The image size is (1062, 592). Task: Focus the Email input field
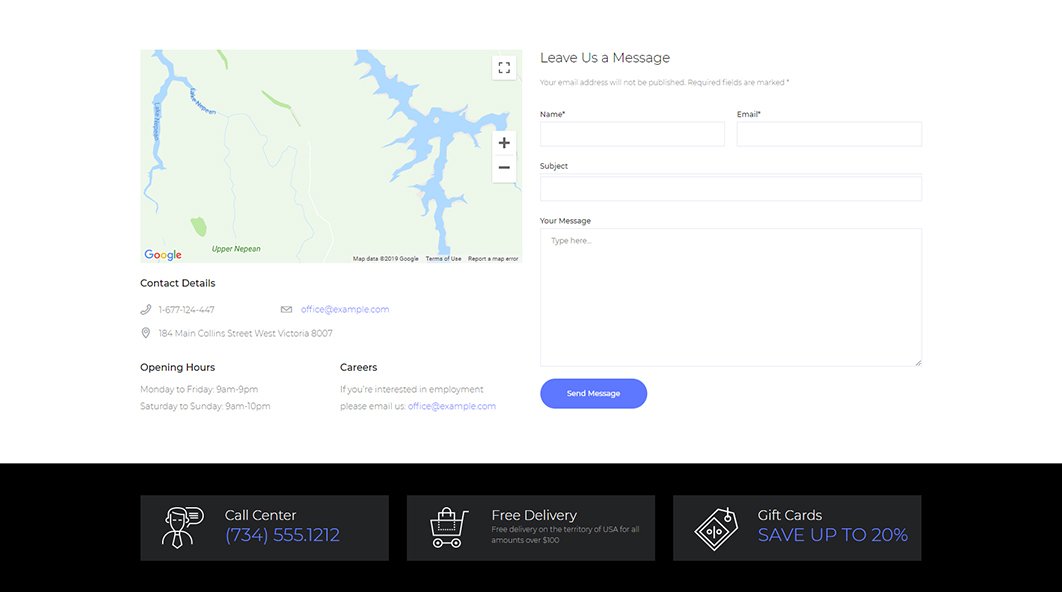coord(829,134)
